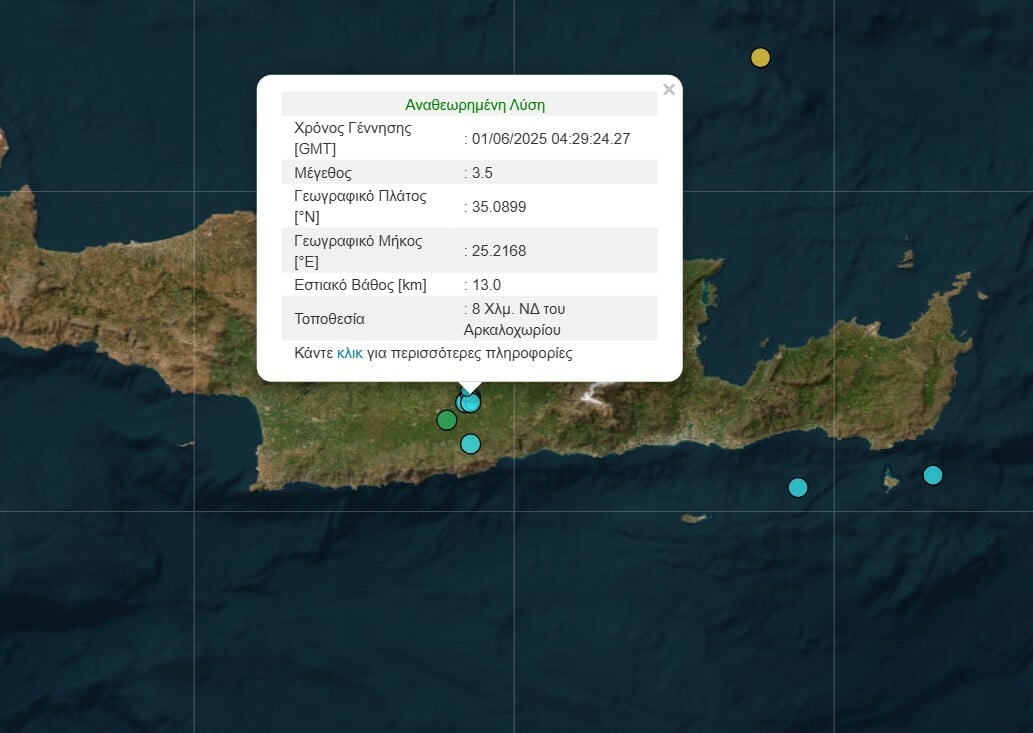1033x733 pixels.
Task: Click the focal depth value 13.0
Action: click(x=486, y=285)
